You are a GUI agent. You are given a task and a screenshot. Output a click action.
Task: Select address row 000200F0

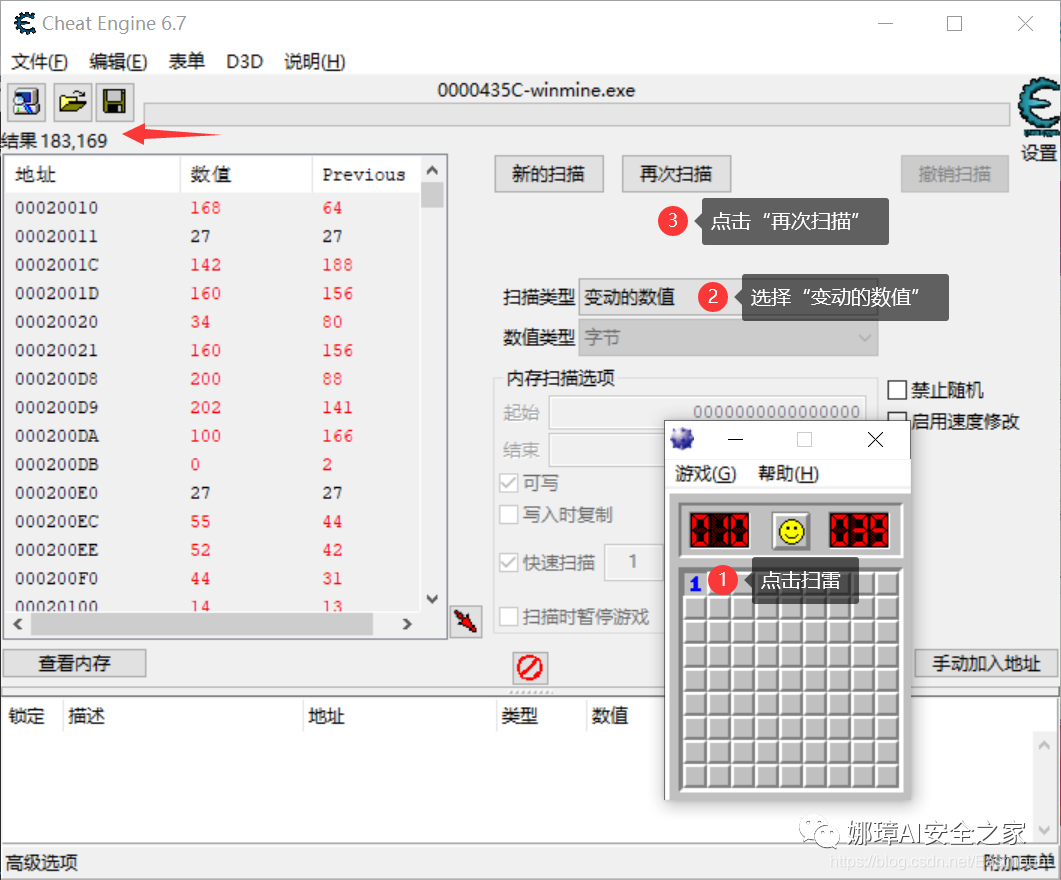pos(213,579)
